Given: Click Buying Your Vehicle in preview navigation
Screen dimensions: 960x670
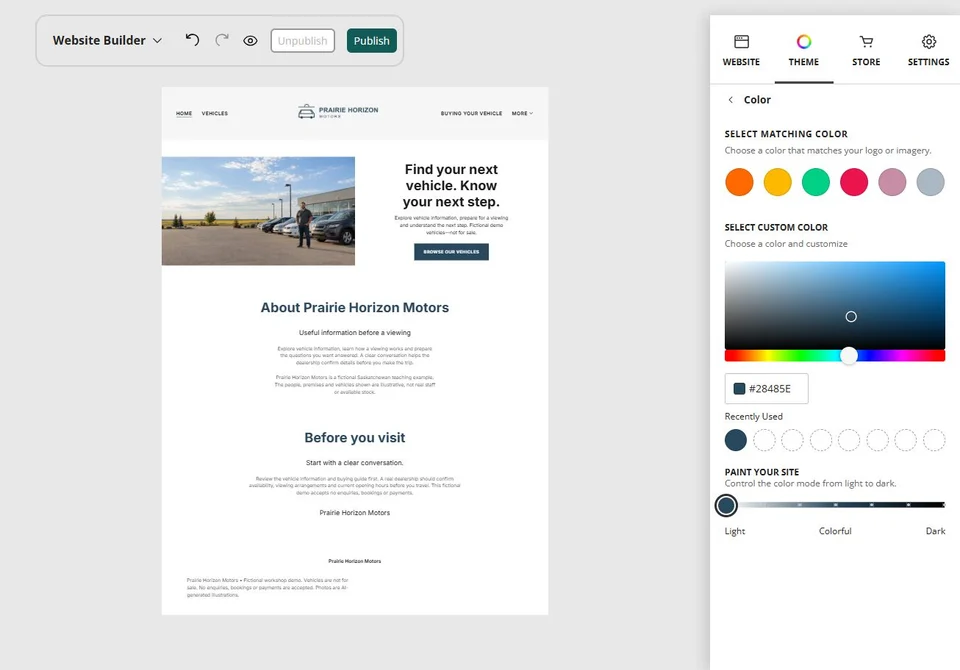Looking at the screenshot, I should [x=471, y=113].
